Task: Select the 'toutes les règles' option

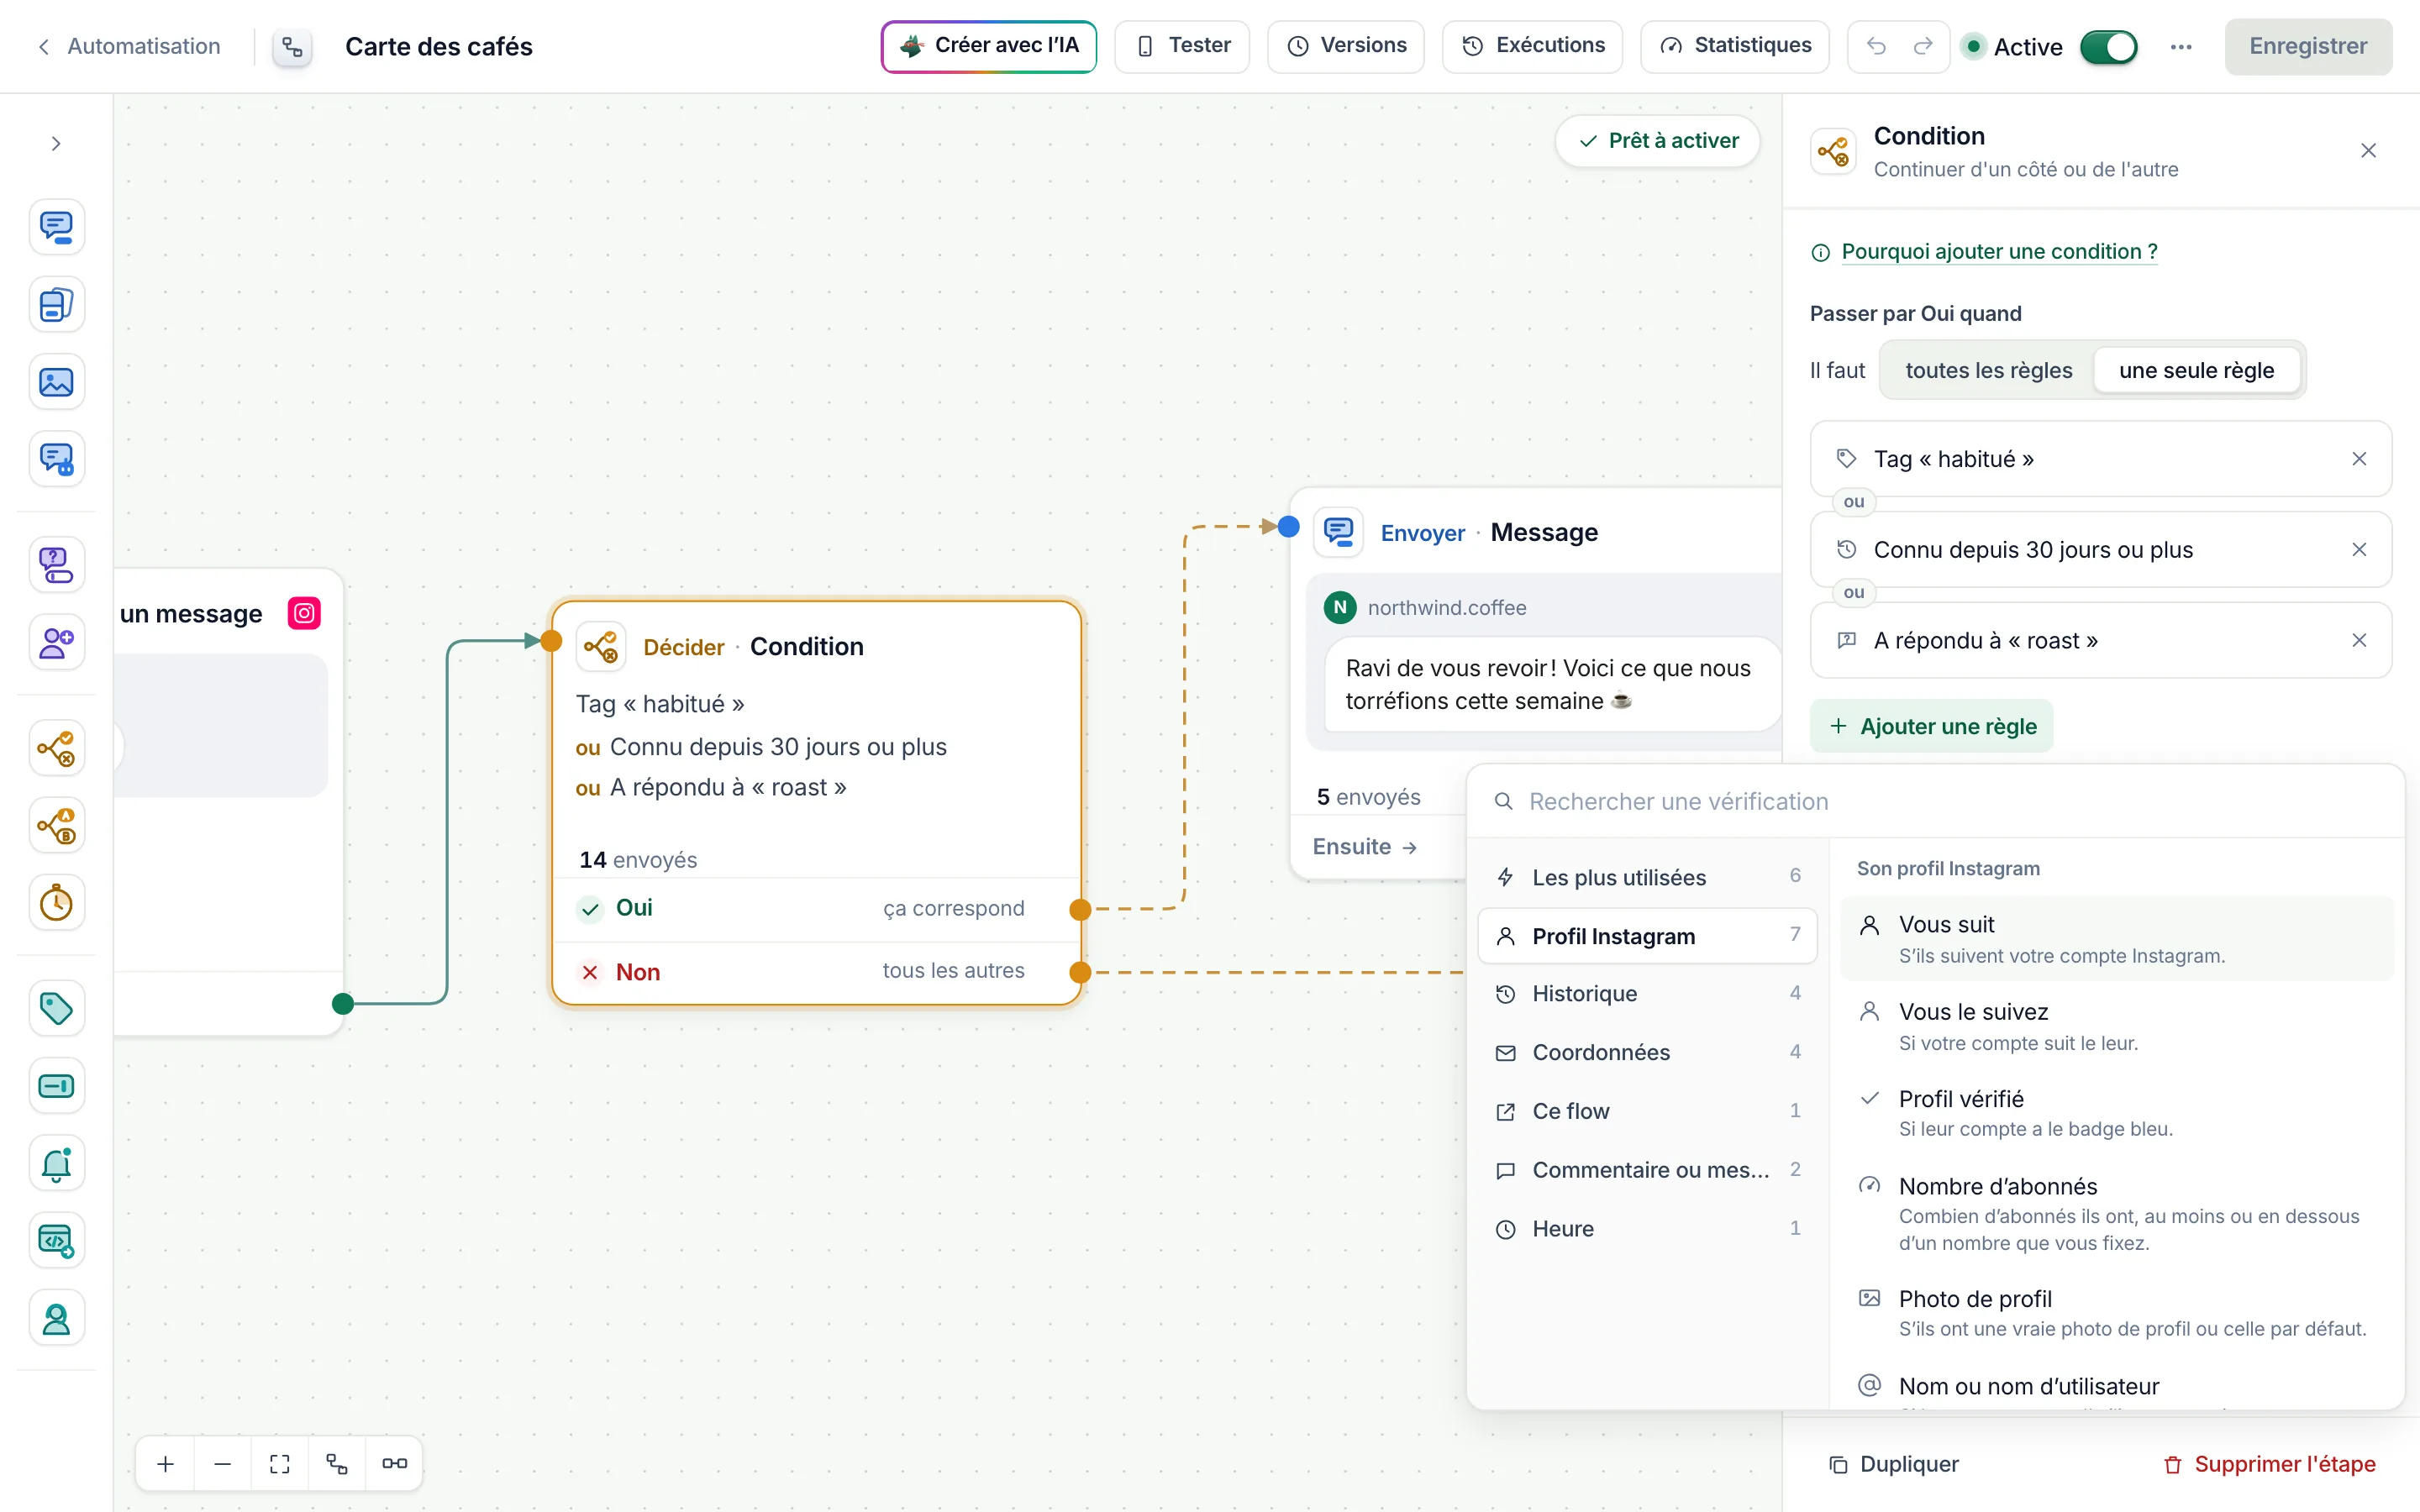Action: (1988, 370)
